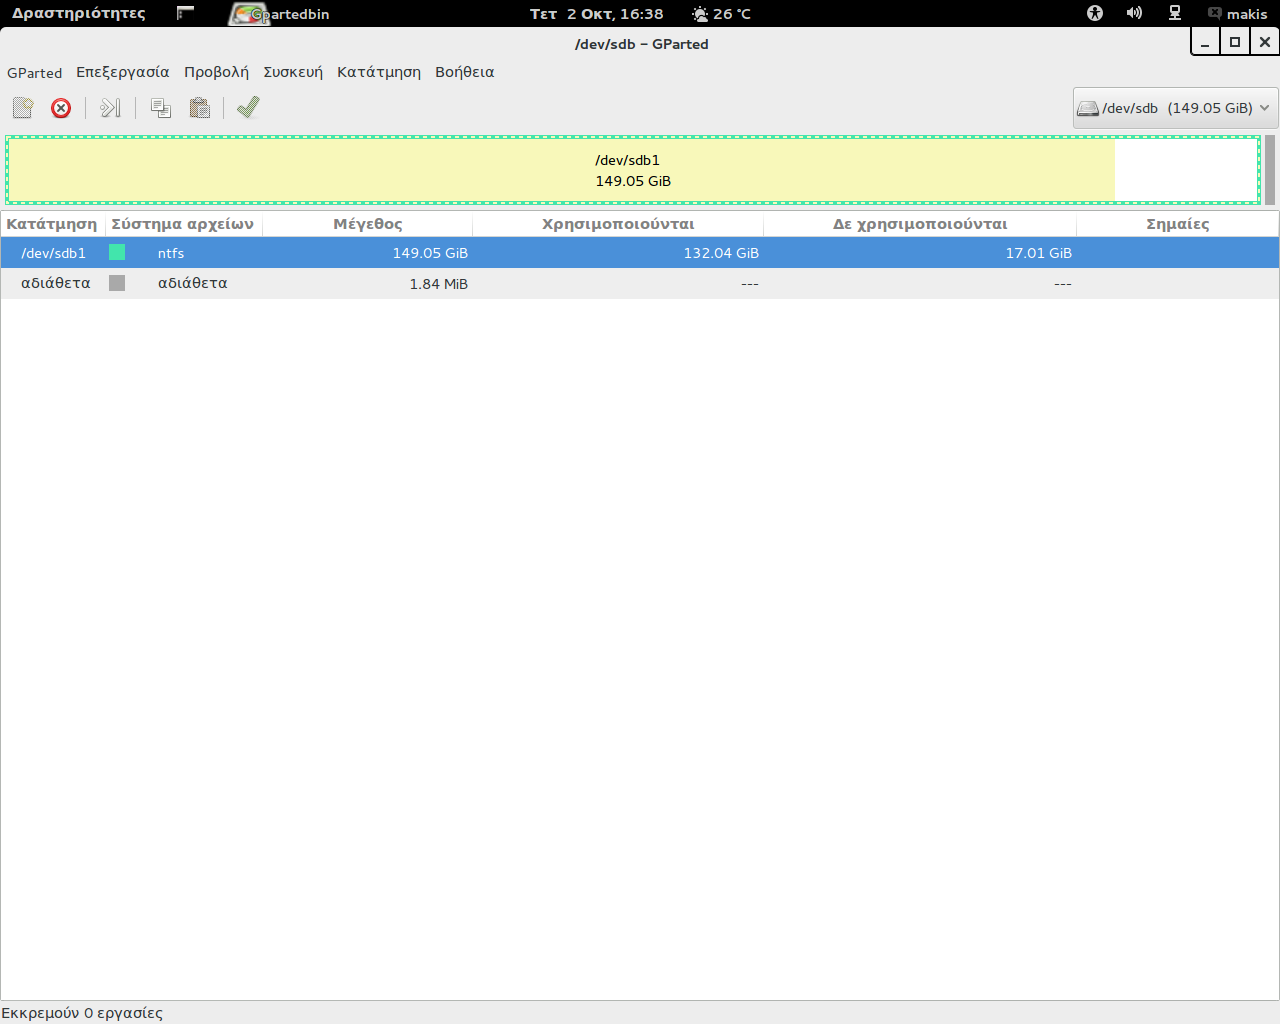
Task: Open the /dev/sdb device selector dropdown
Action: pyautogui.click(x=1175, y=108)
